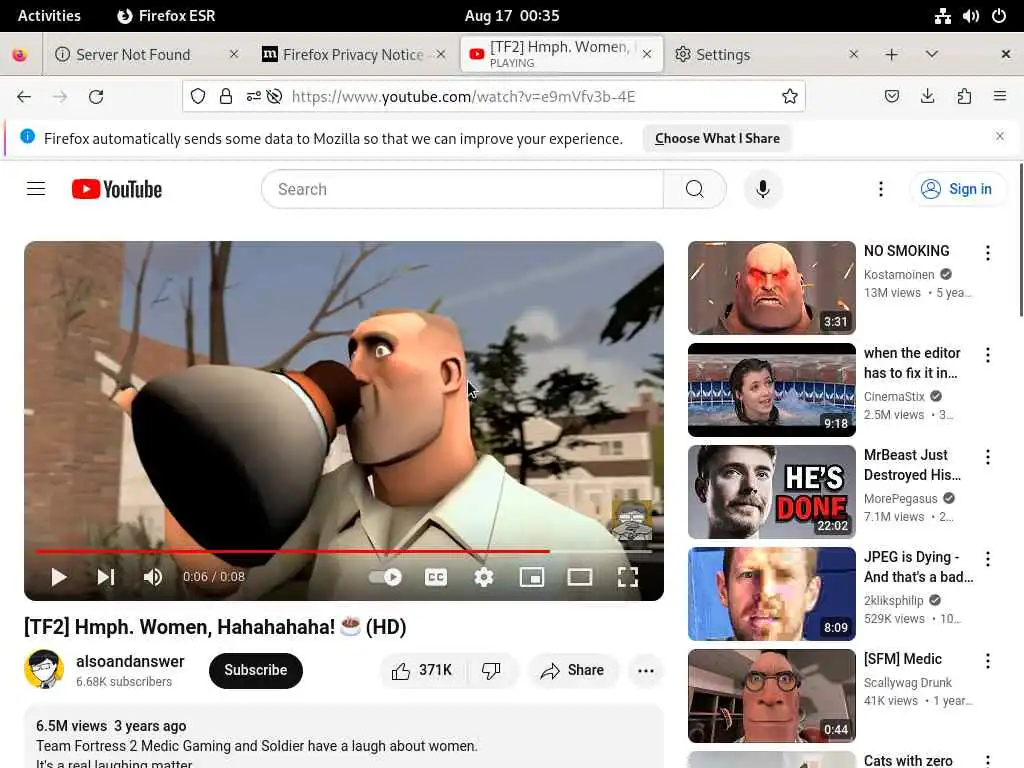Open menu for NO SMOKING video
The width and height of the screenshot is (1024, 768).
(988, 253)
